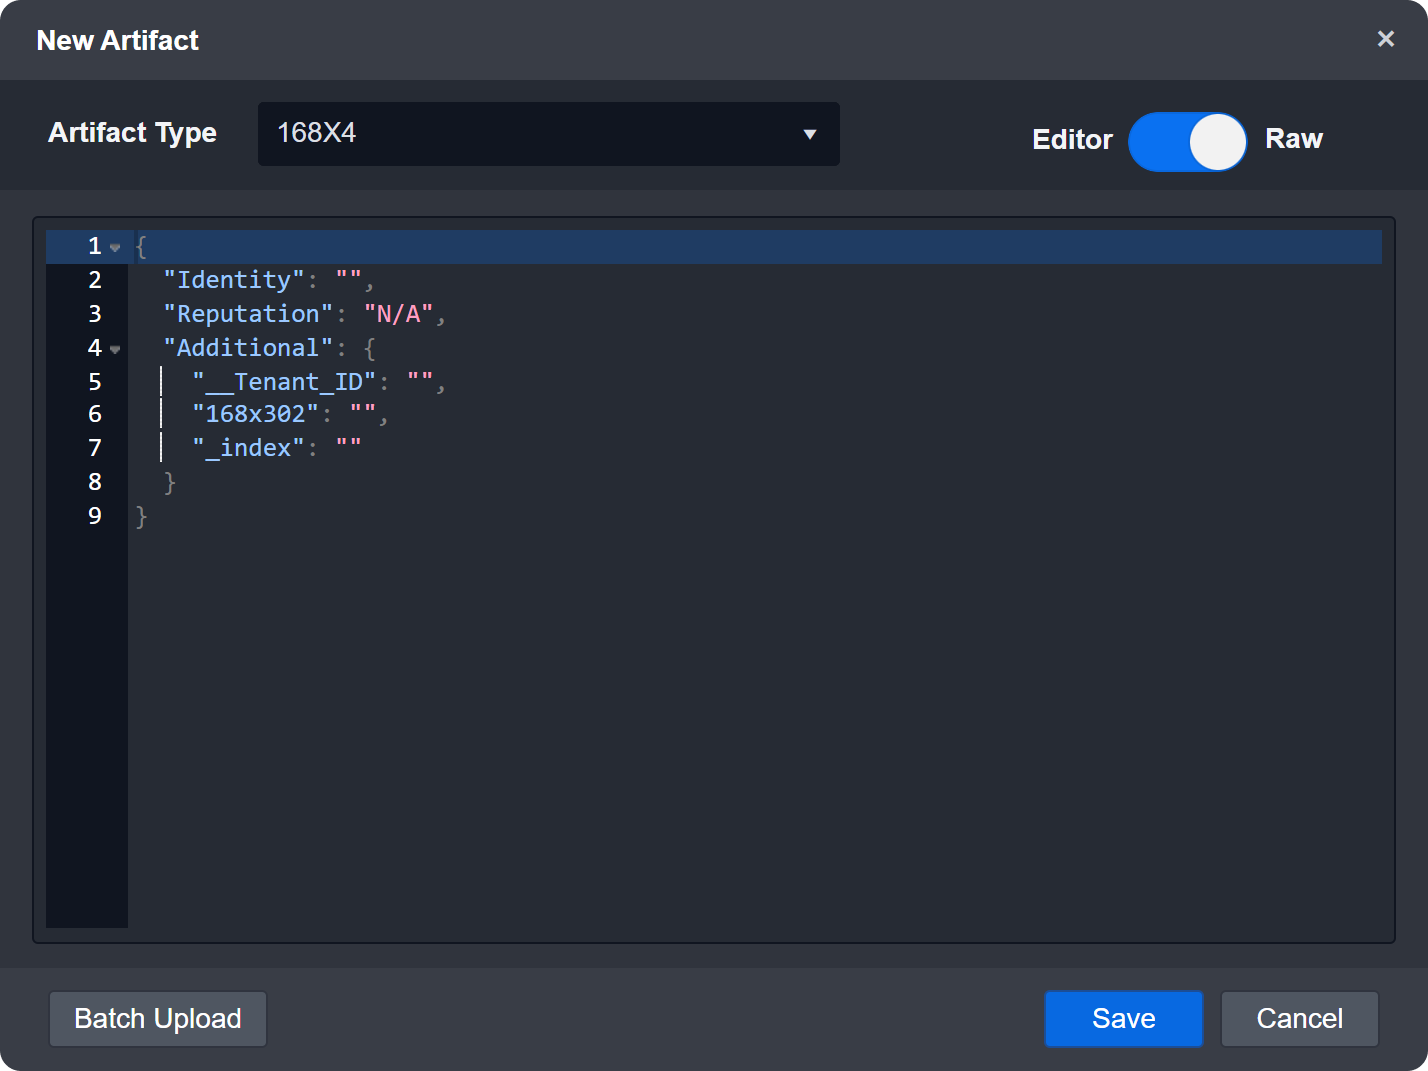Collapse the root JSON object fold arrow

coord(115,246)
